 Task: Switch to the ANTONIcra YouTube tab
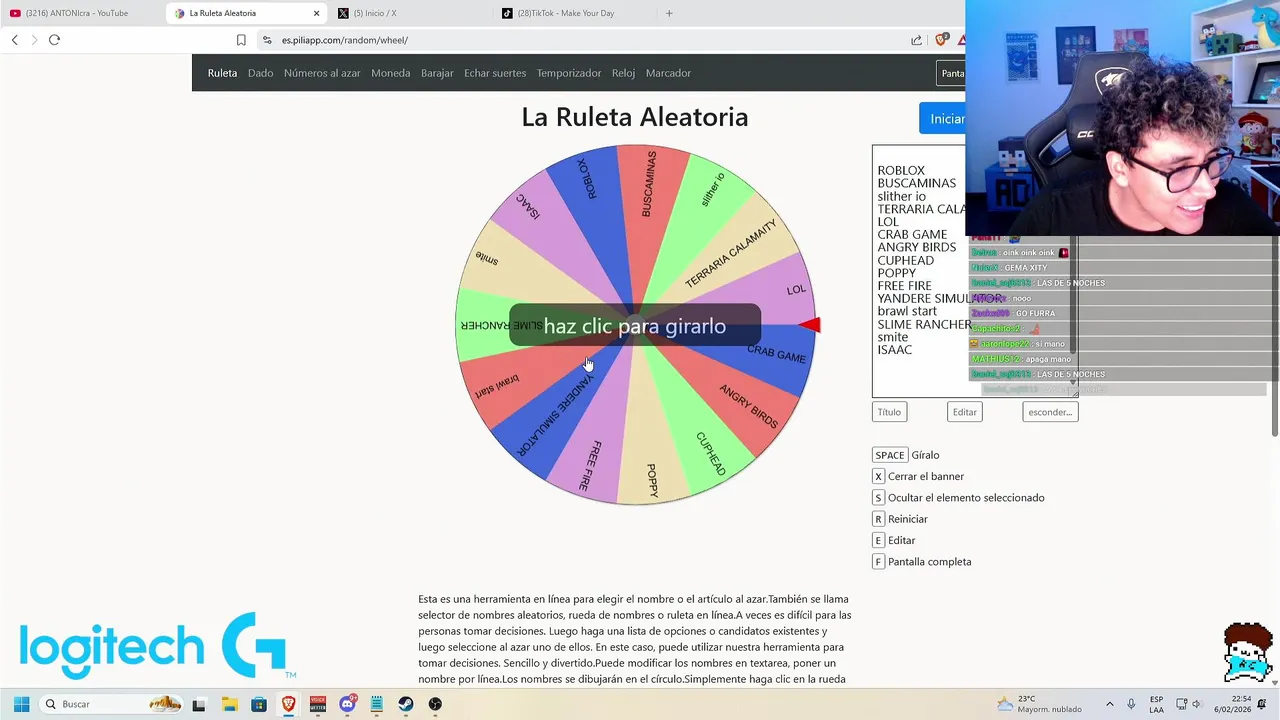pos(79,13)
